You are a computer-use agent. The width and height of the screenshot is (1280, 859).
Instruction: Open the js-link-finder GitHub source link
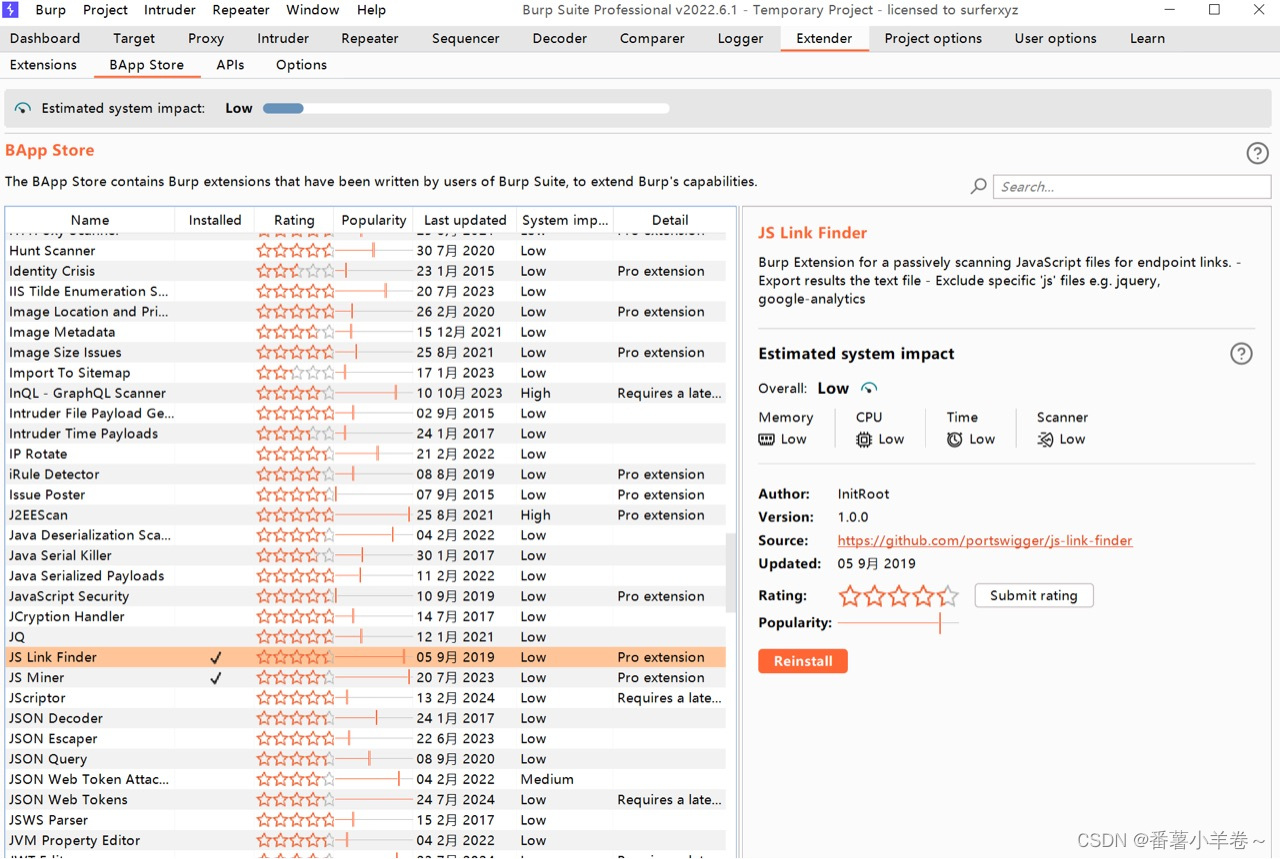tap(985, 541)
